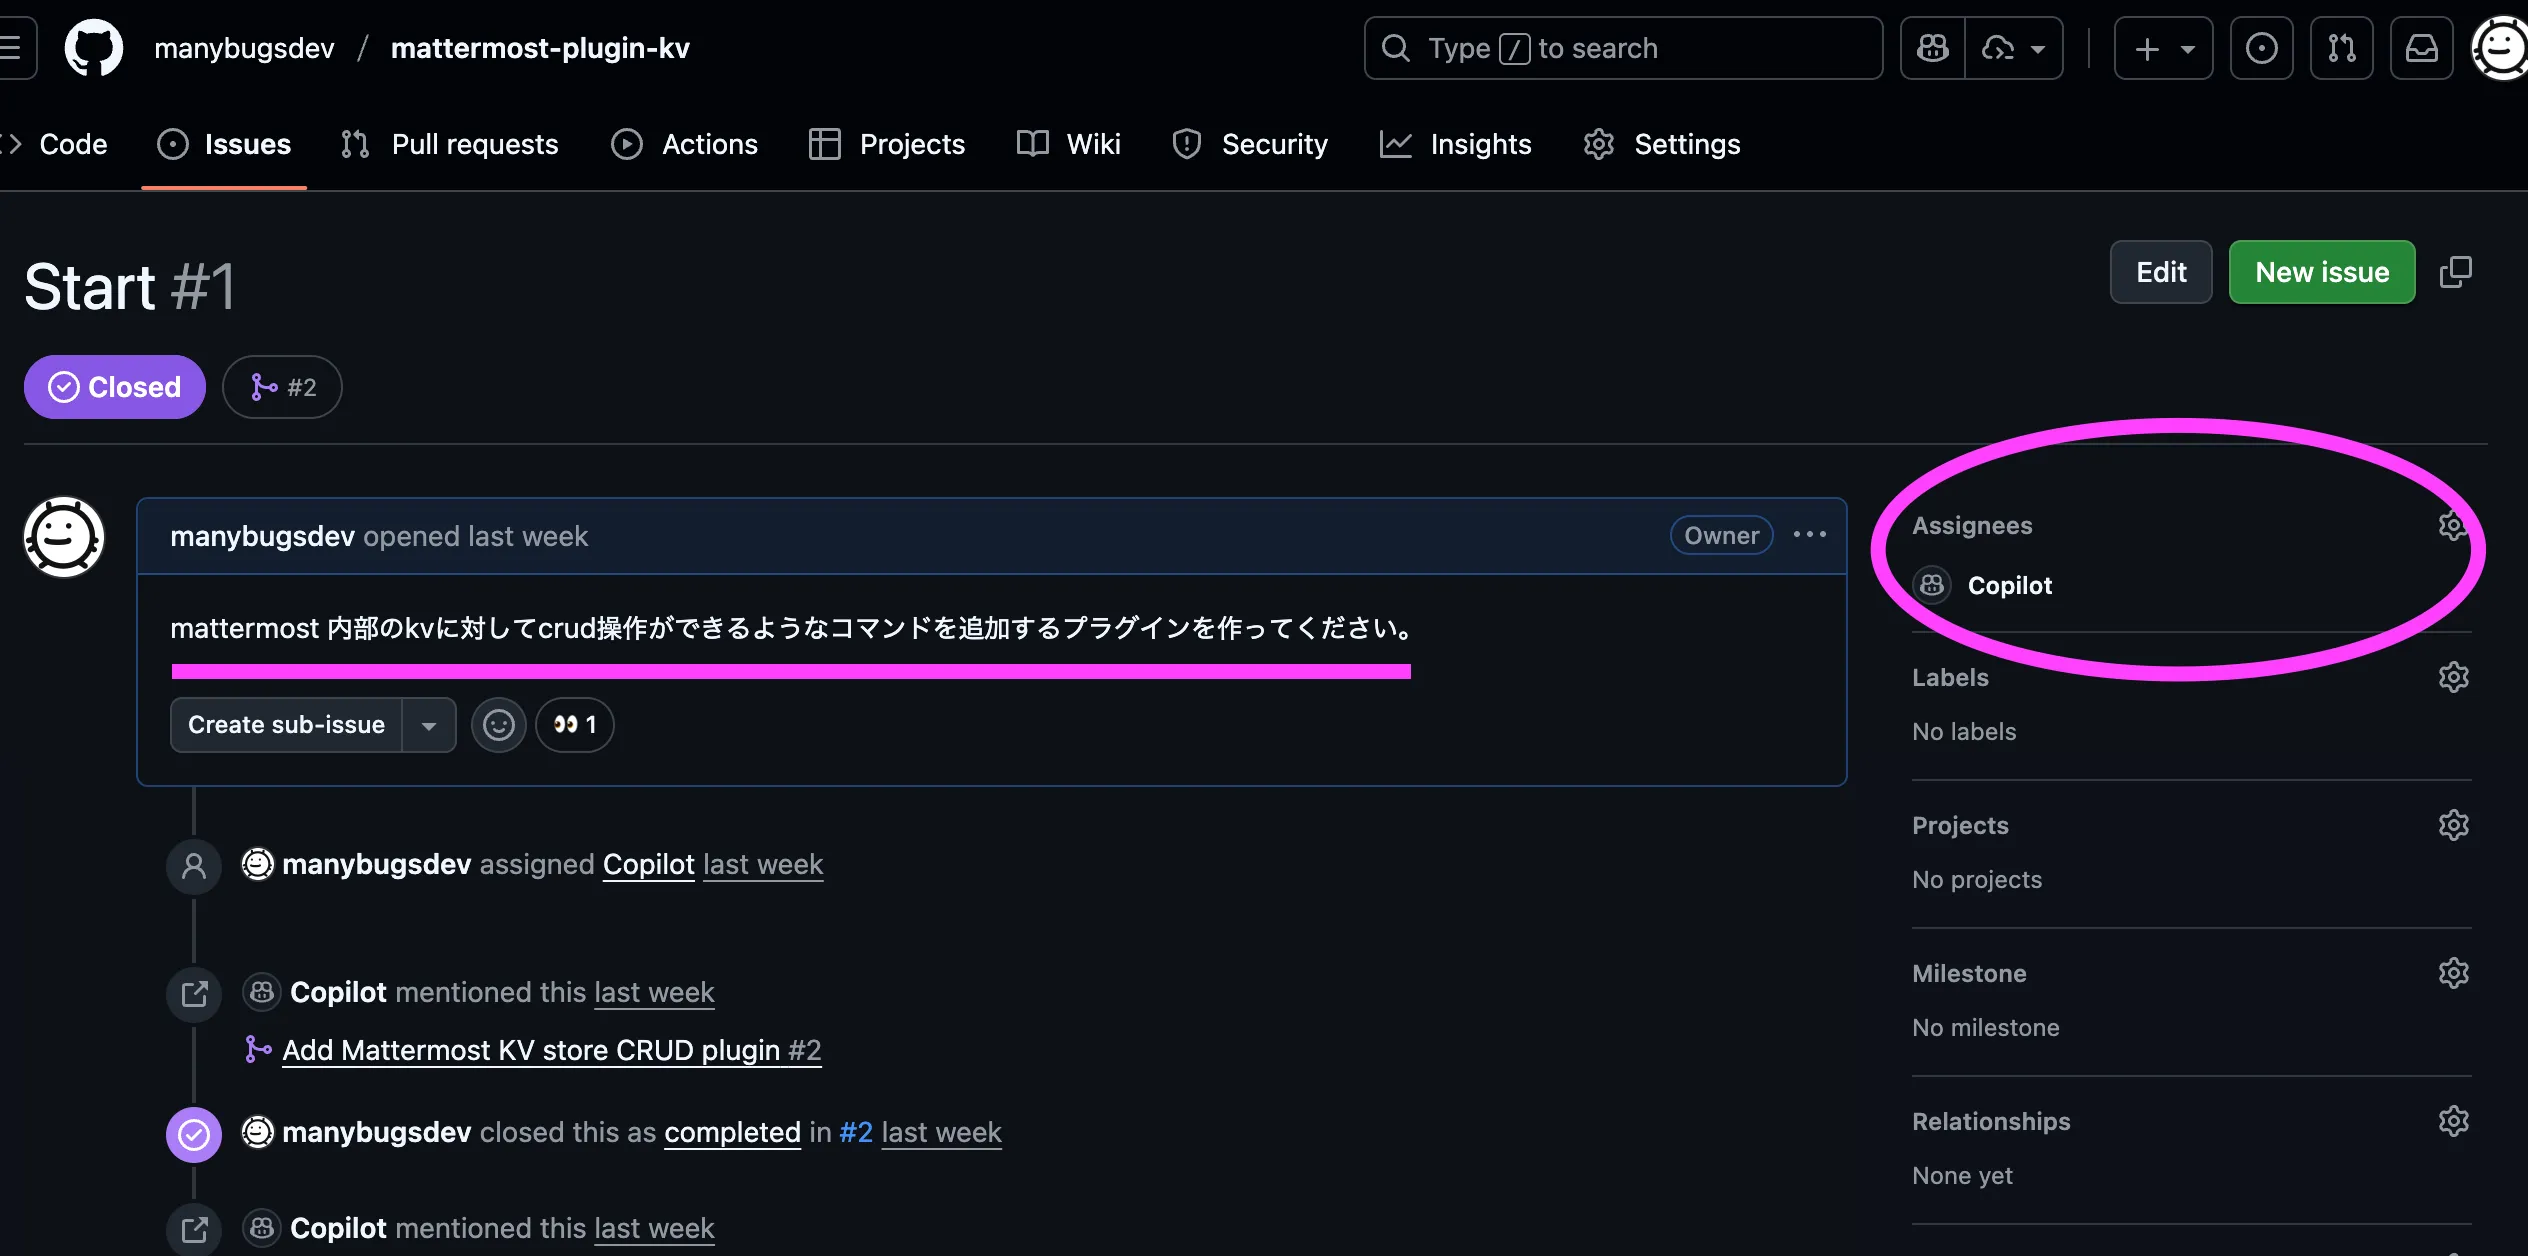The image size is (2528, 1256).
Task: Open the comment three-dots options menu
Action: [1809, 535]
